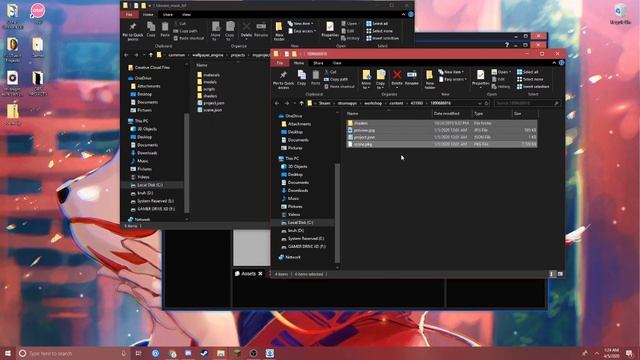Screen dimensions: 640x360
Task: Open Steam from the taskbar
Action: [204, 353]
